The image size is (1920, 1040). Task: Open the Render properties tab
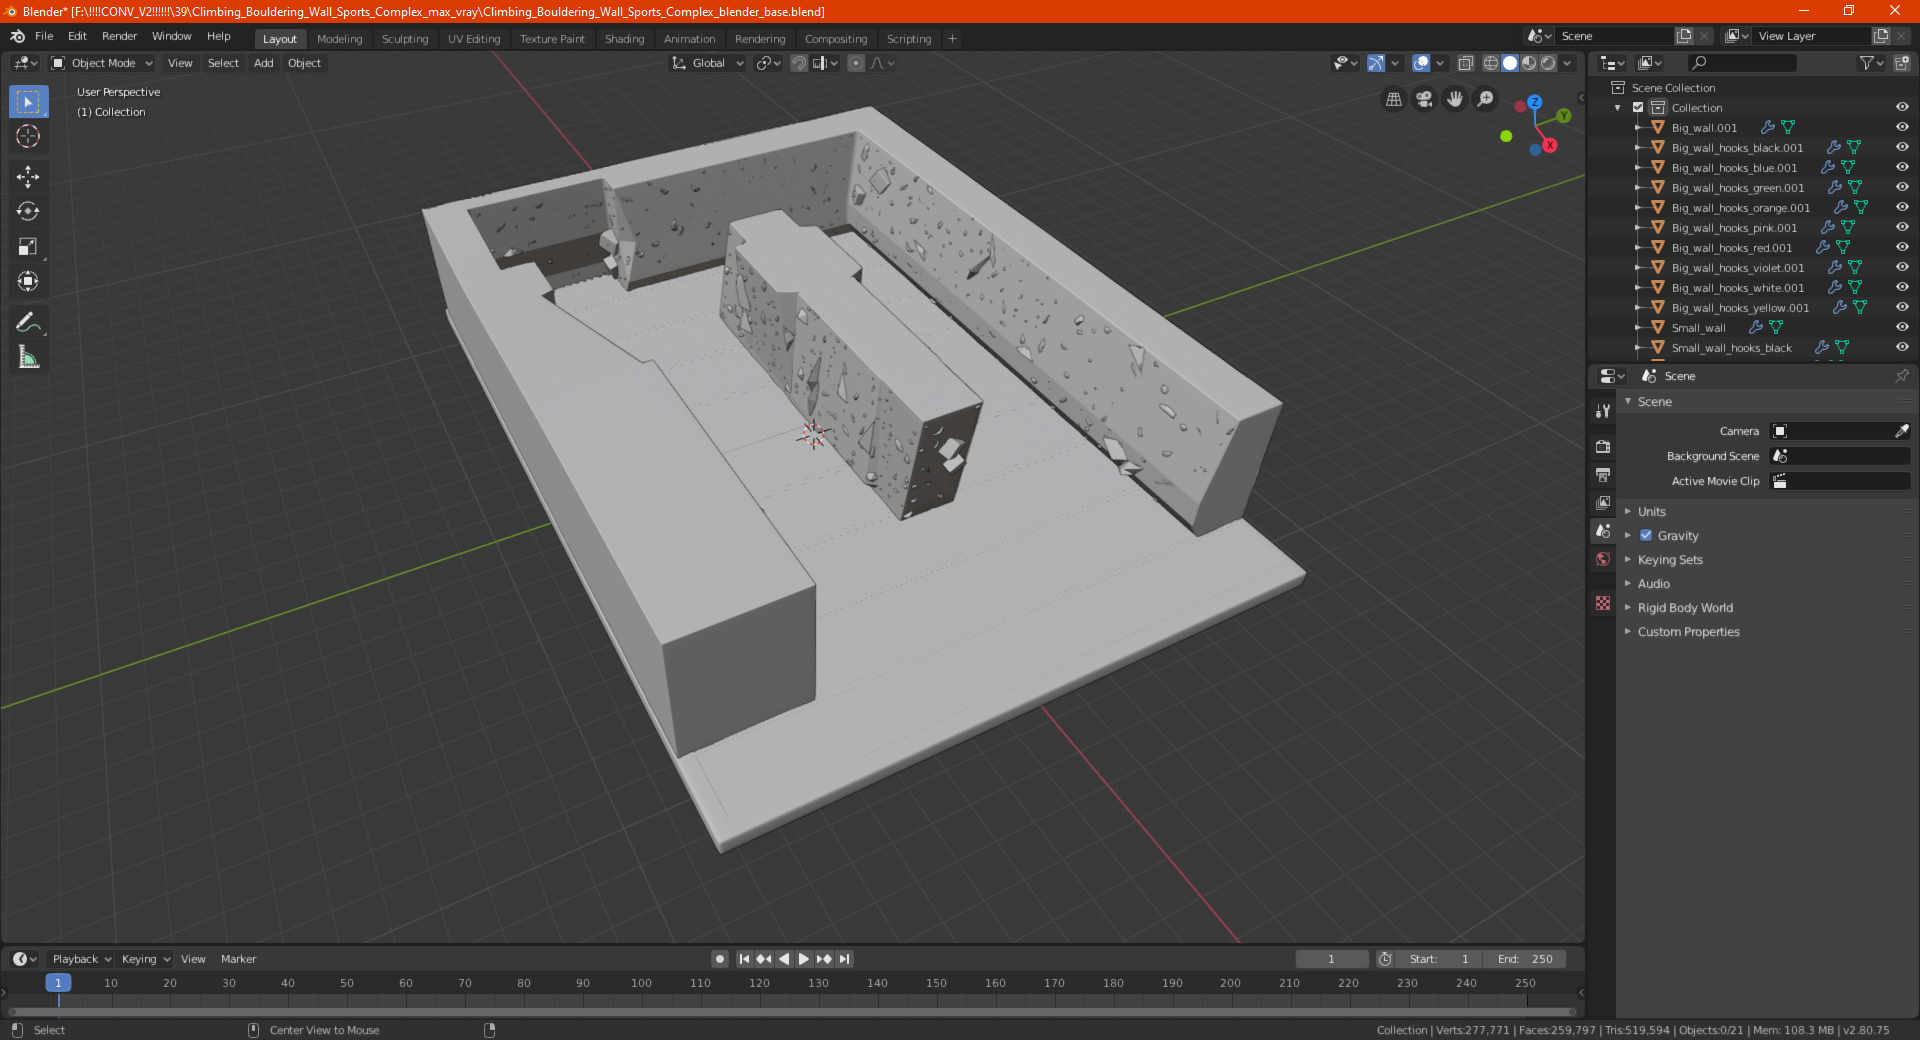point(1603,446)
